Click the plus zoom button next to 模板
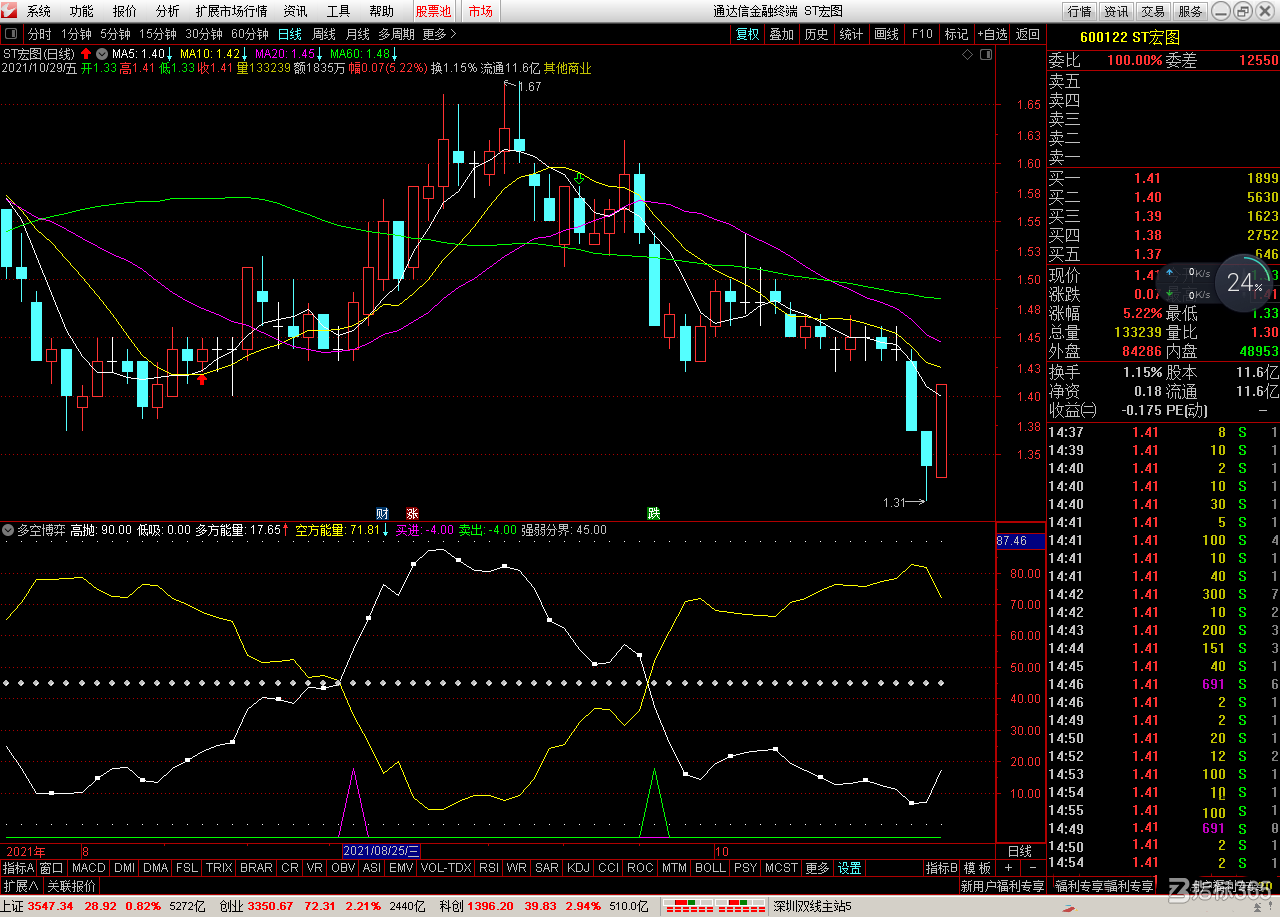Viewport: 1280px width, 918px height. 1009,868
